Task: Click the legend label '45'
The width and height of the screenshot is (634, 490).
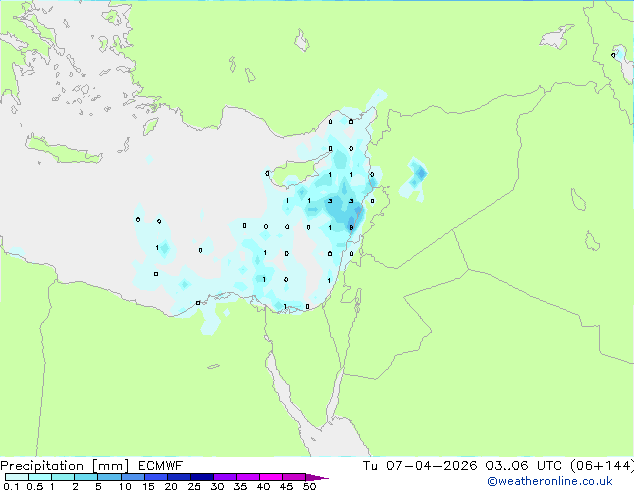Action: point(286,486)
